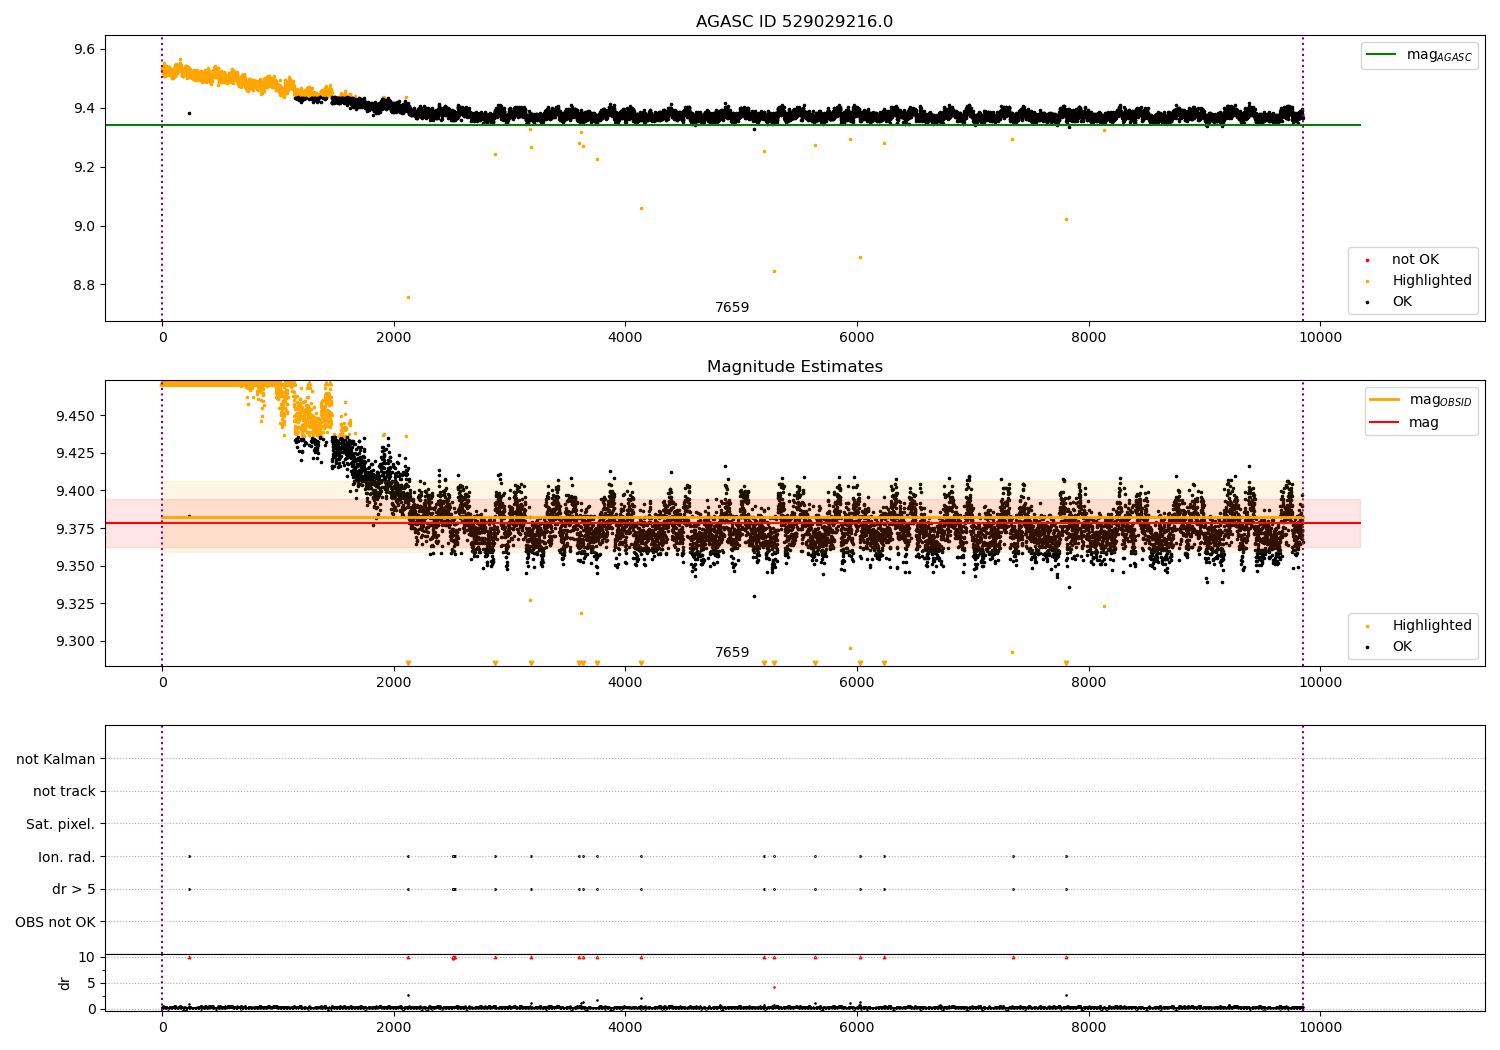
Task: Click the 10 y-tick on the dr axis
Action: [87, 957]
